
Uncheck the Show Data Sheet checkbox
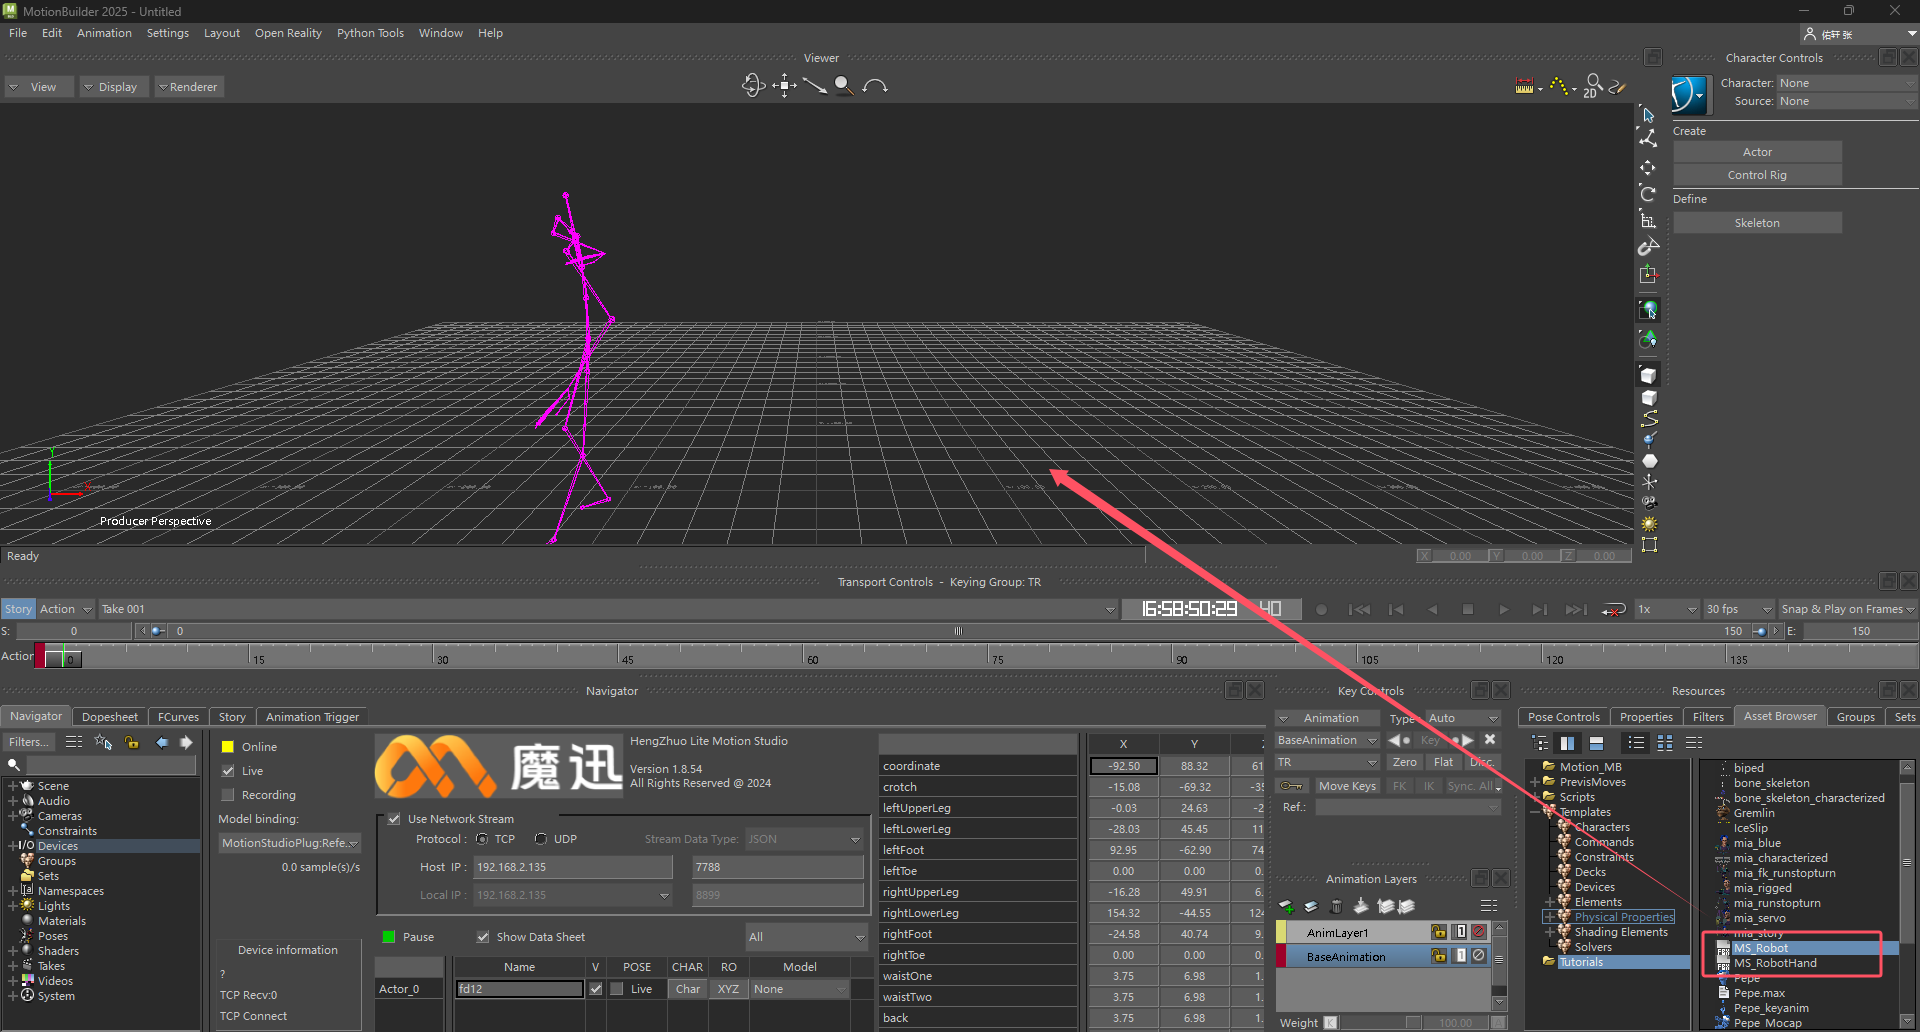click(483, 937)
